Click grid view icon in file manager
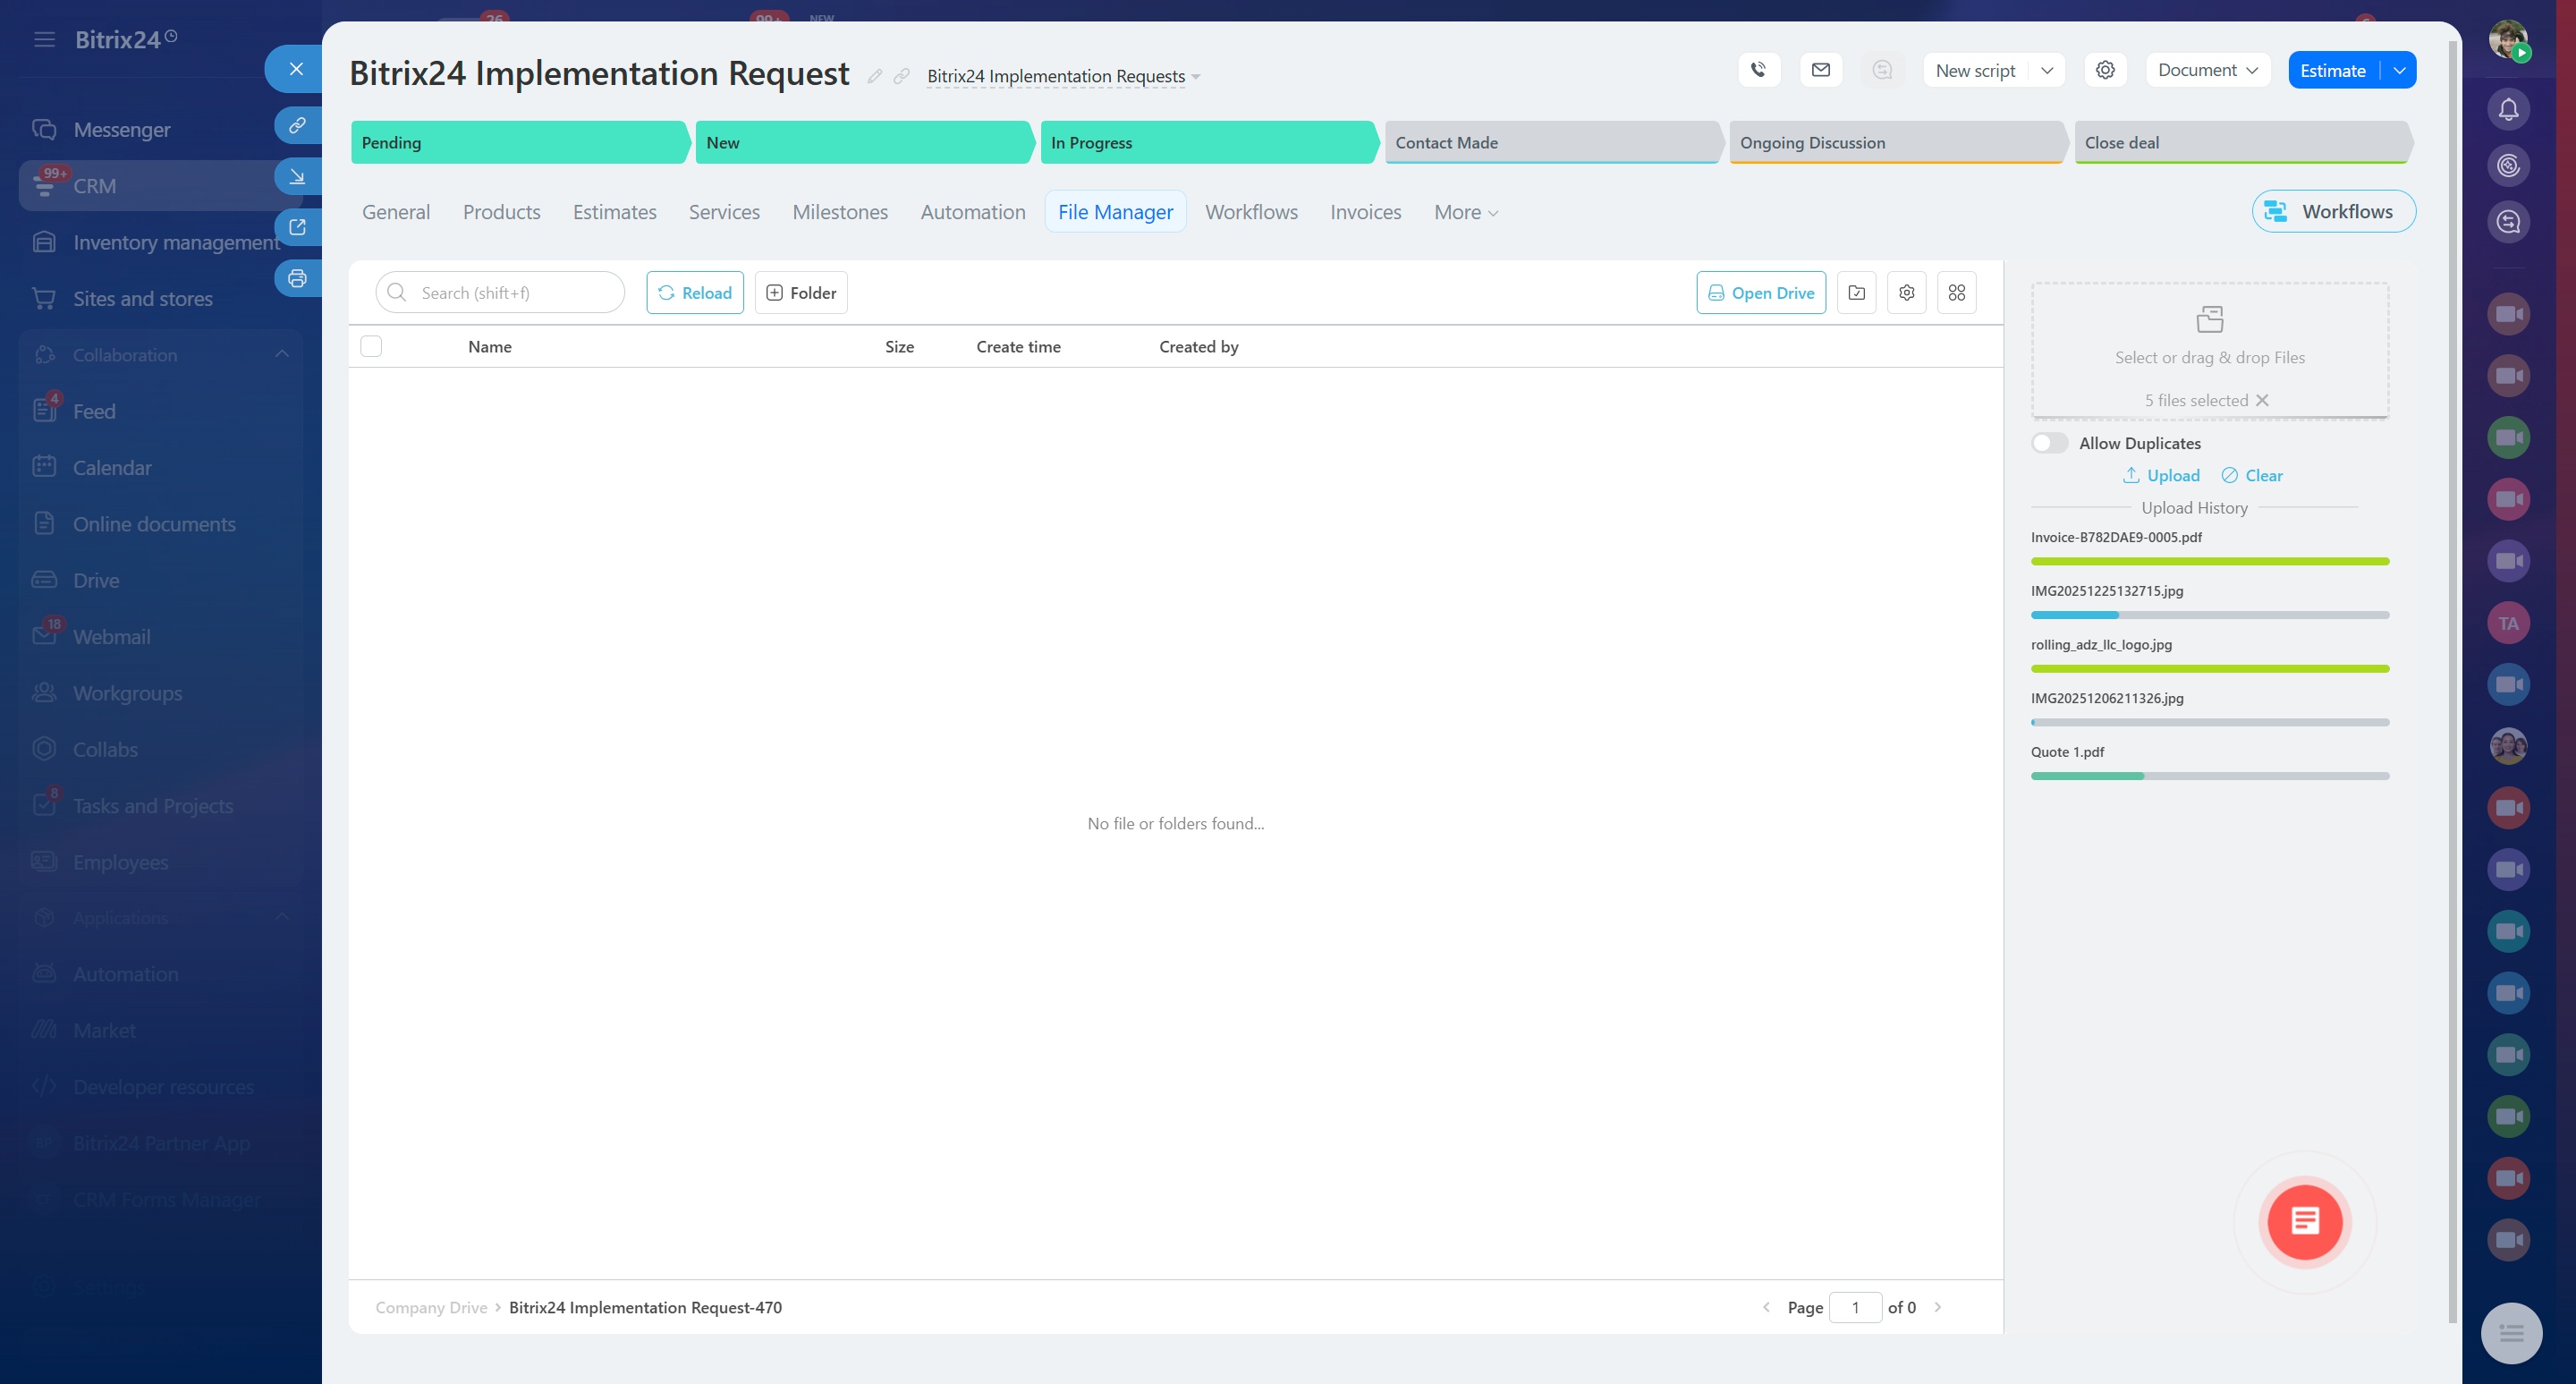Viewport: 2576px width, 1384px height. 1956,293
